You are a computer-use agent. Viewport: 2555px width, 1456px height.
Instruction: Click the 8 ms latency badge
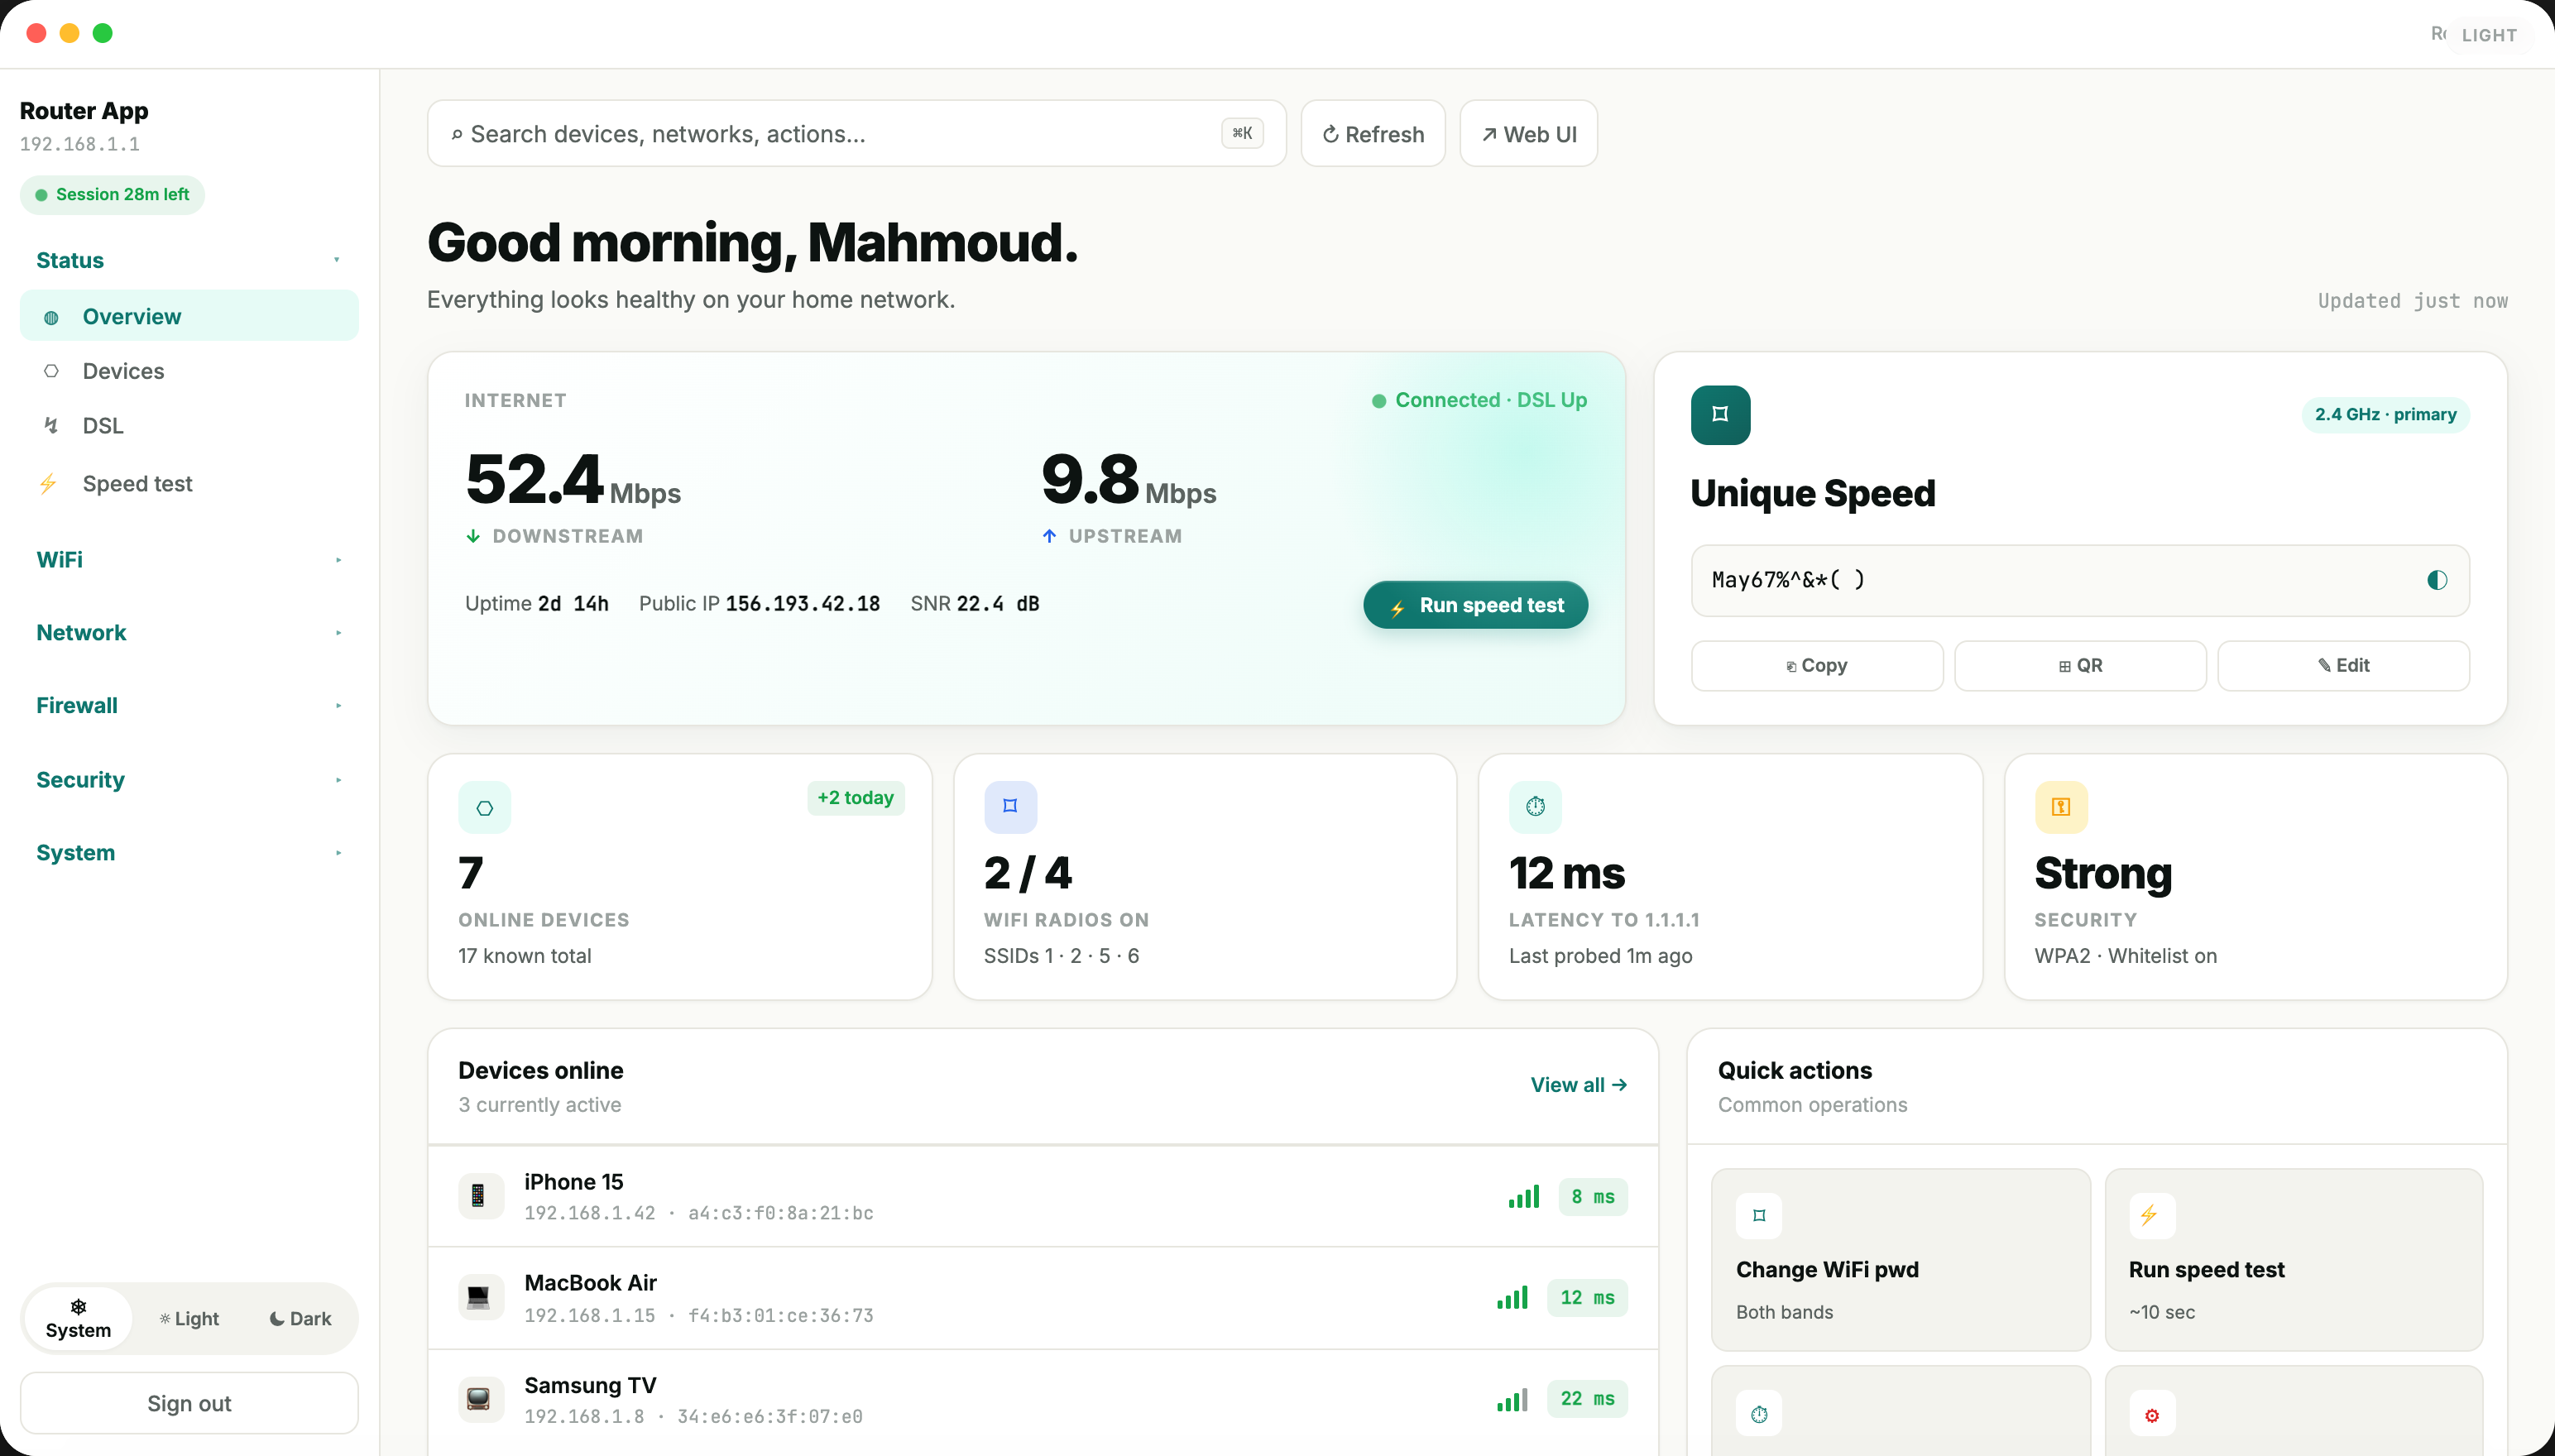pyautogui.click(x=1592, y=1197)
